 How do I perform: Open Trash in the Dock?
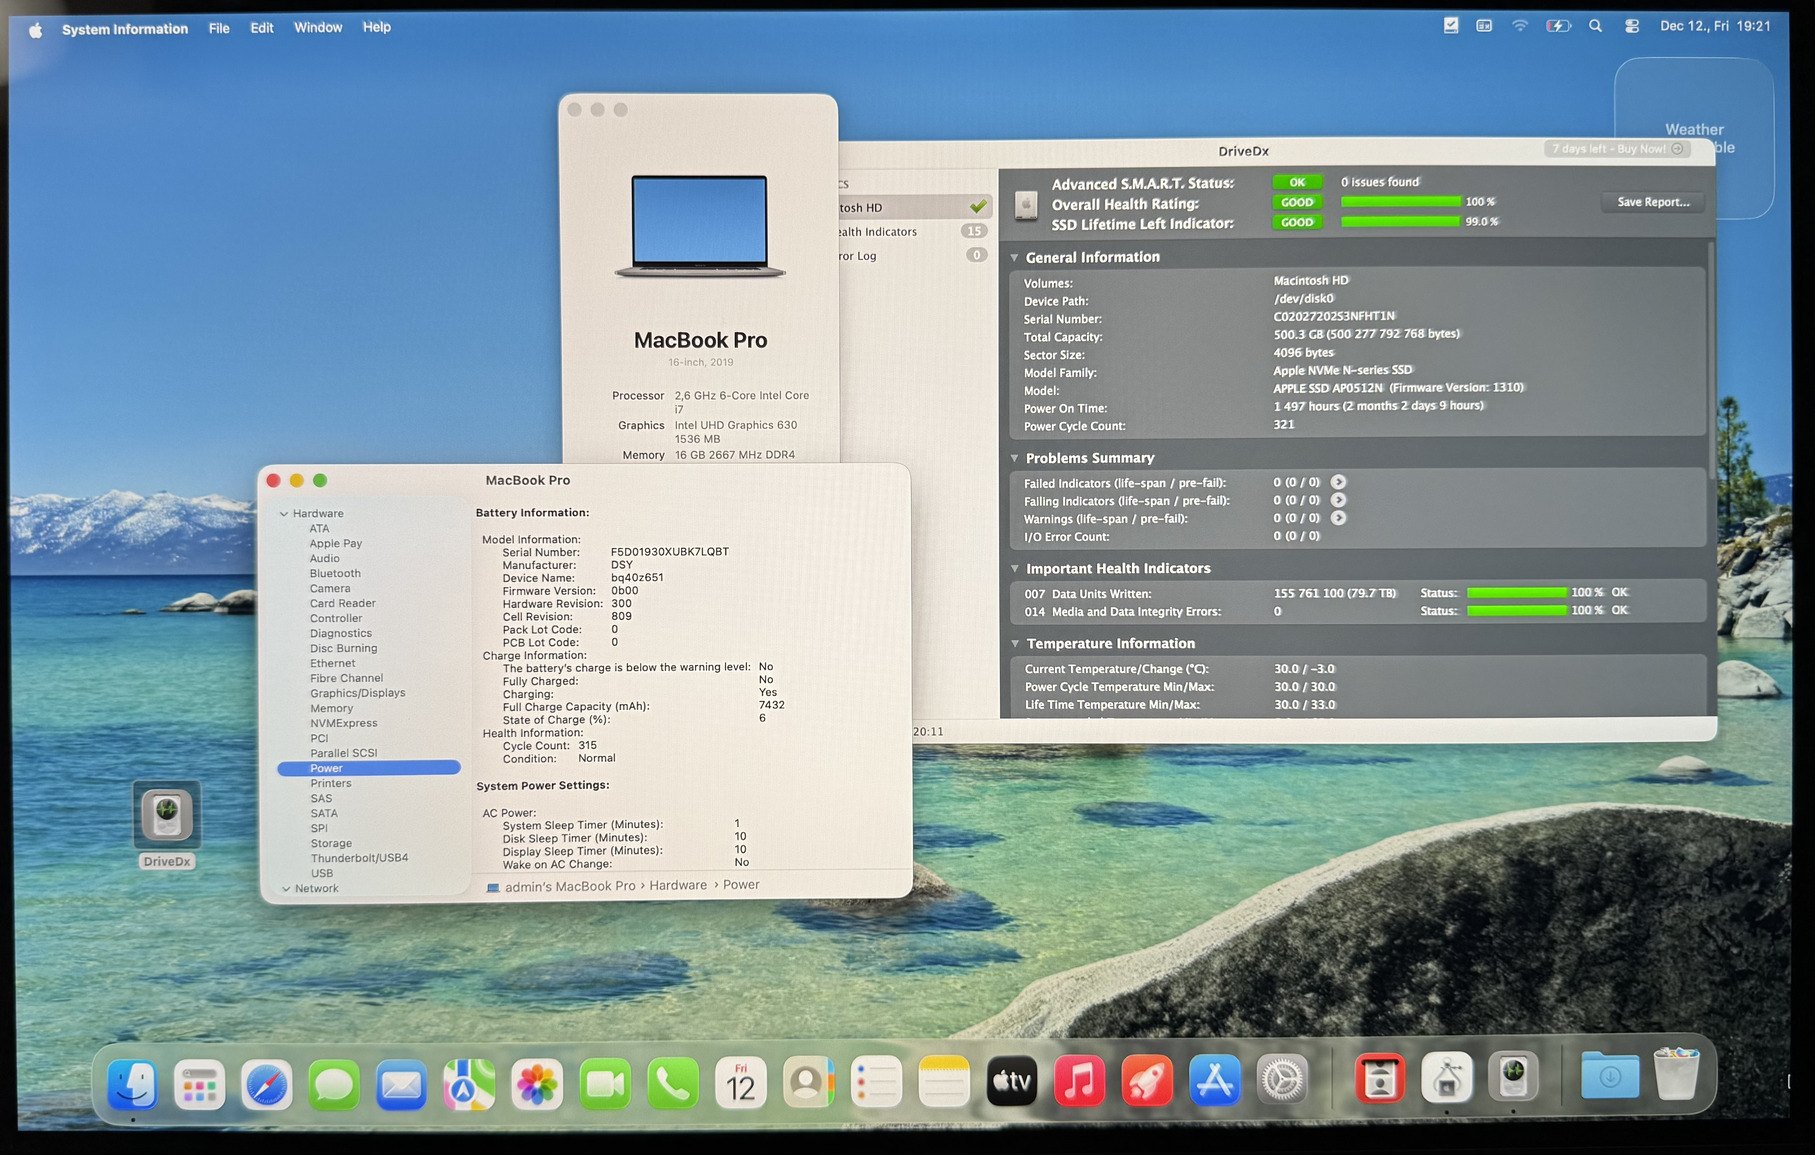tap(1676, 1076)
